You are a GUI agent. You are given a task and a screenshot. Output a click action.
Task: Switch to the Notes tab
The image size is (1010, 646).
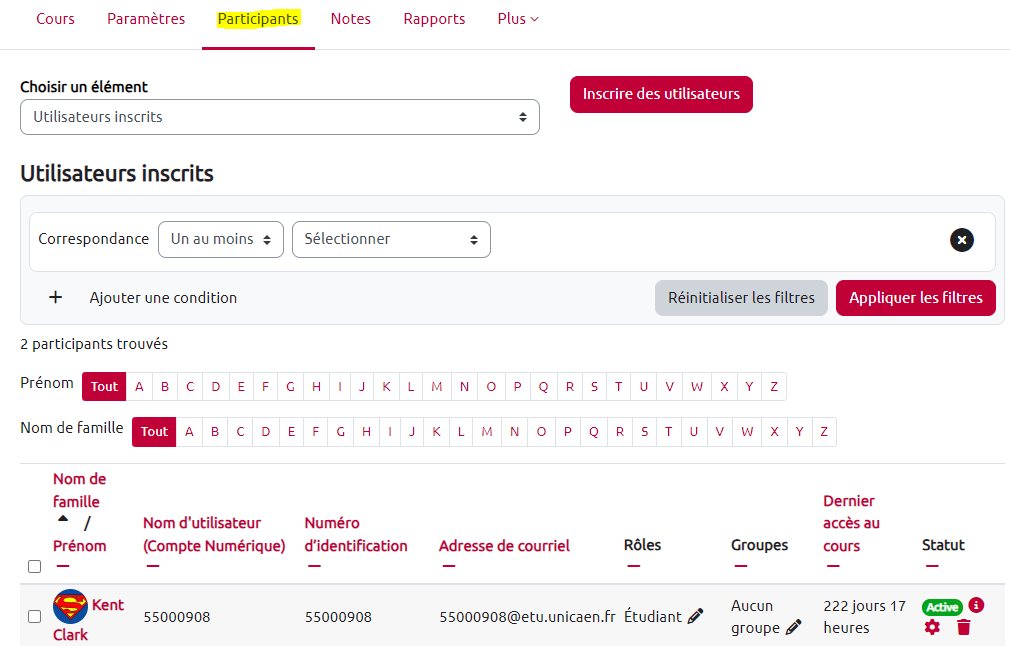tap(350, 19)
